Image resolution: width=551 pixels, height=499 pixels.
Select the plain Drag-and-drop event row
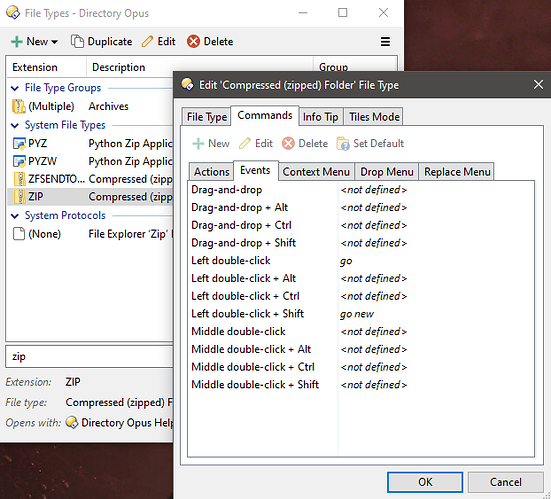click(361, 190)
